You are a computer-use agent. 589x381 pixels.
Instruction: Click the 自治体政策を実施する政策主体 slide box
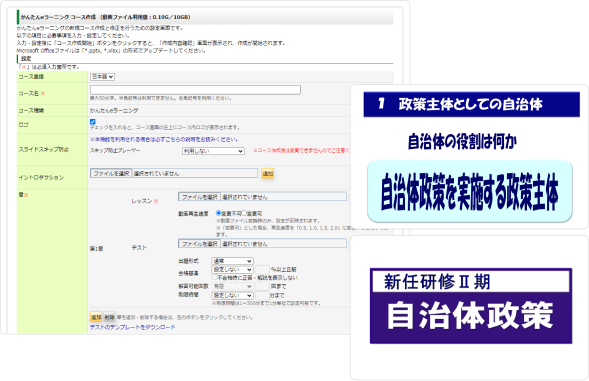[470, 191]
